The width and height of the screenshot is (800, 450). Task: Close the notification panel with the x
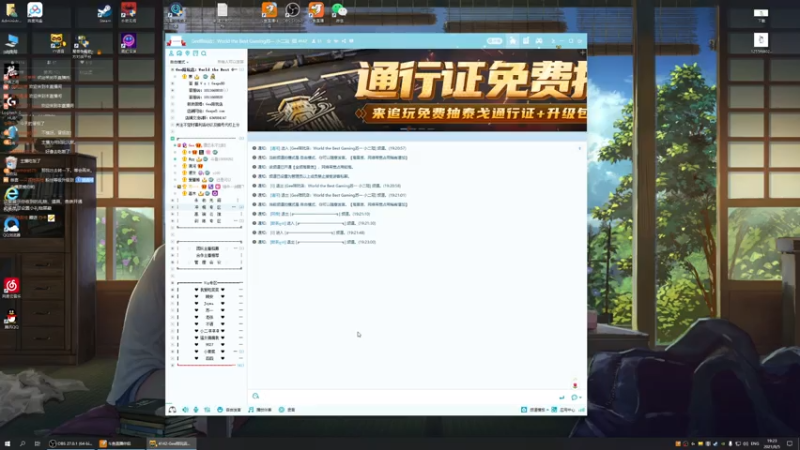[x=580, y=148]
